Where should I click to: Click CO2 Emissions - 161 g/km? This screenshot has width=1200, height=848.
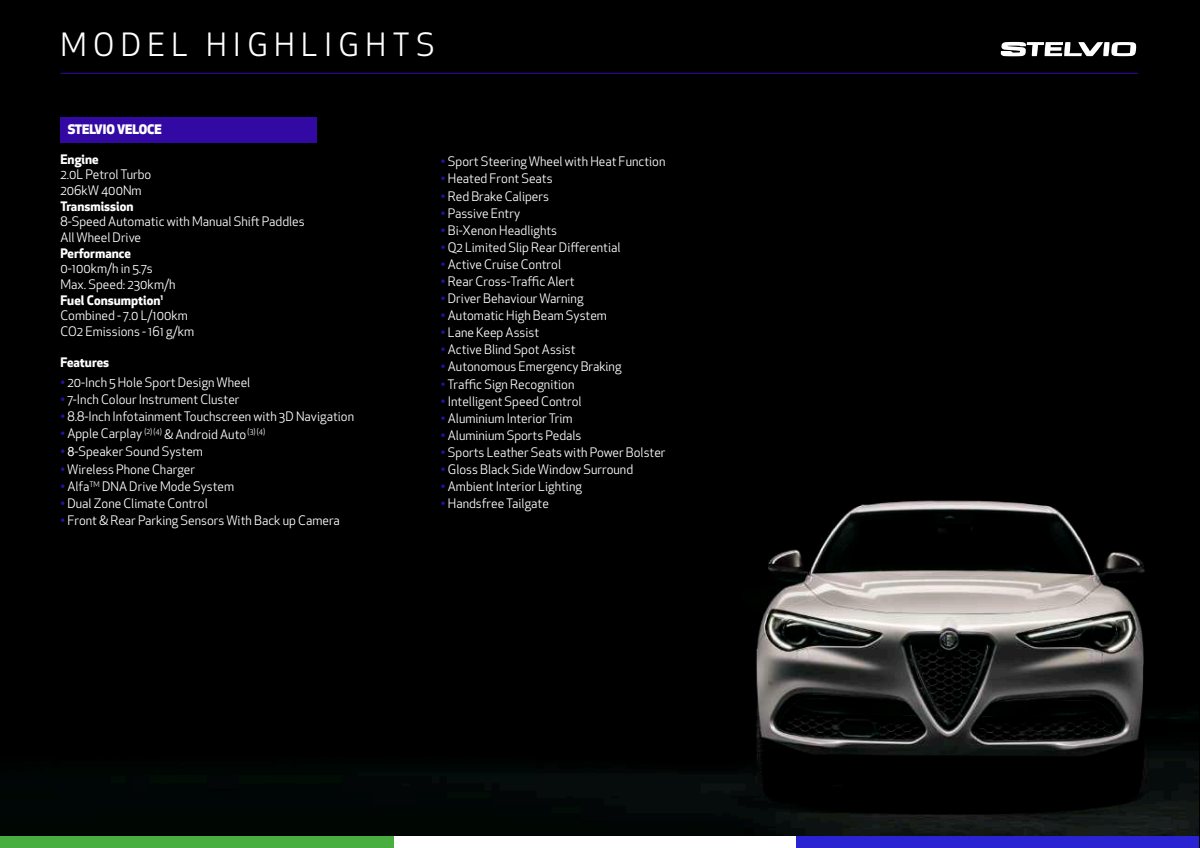127,332
